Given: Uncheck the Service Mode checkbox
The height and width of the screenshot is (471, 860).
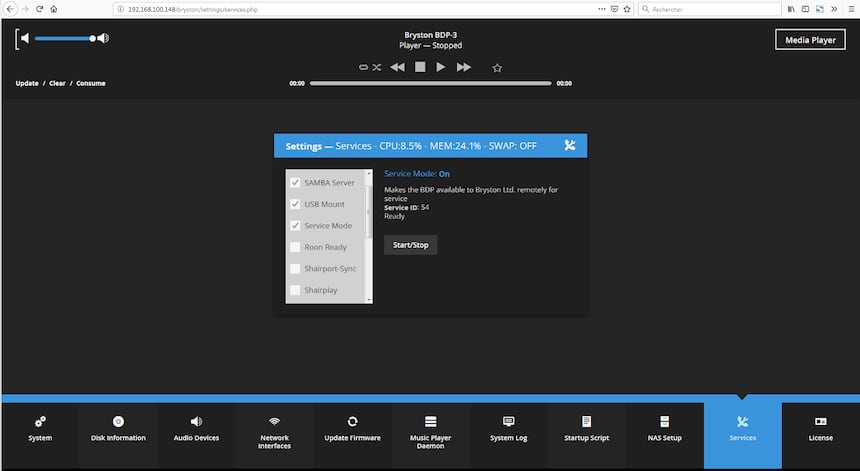Looking at the screenshot, I should pos(295,225).
